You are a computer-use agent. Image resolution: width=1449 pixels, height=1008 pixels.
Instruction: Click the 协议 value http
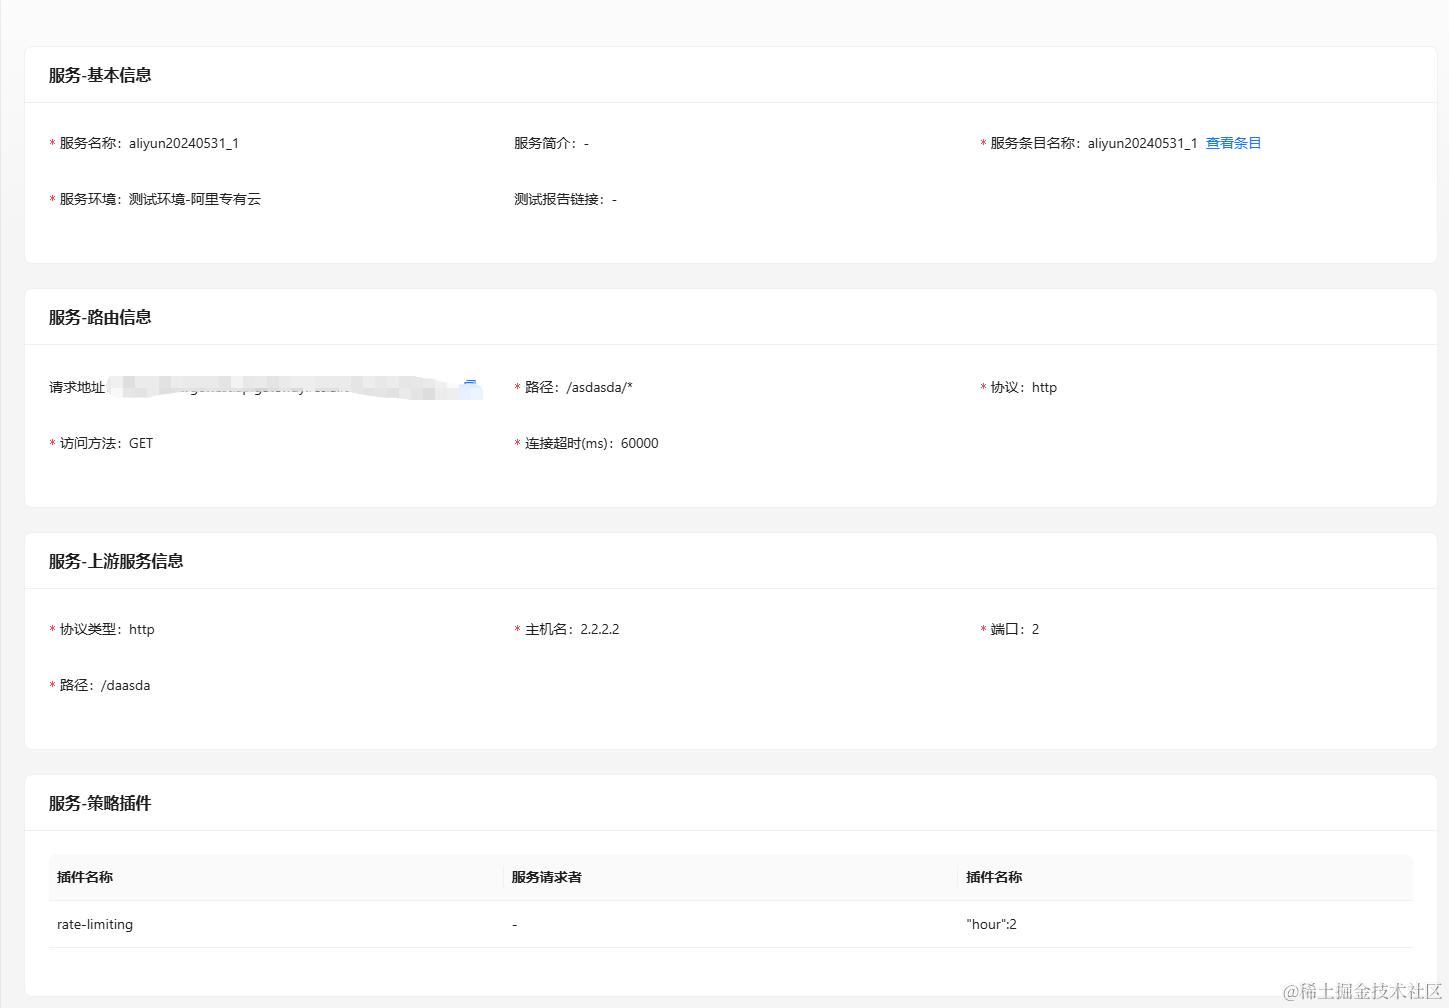[1044, 387]
